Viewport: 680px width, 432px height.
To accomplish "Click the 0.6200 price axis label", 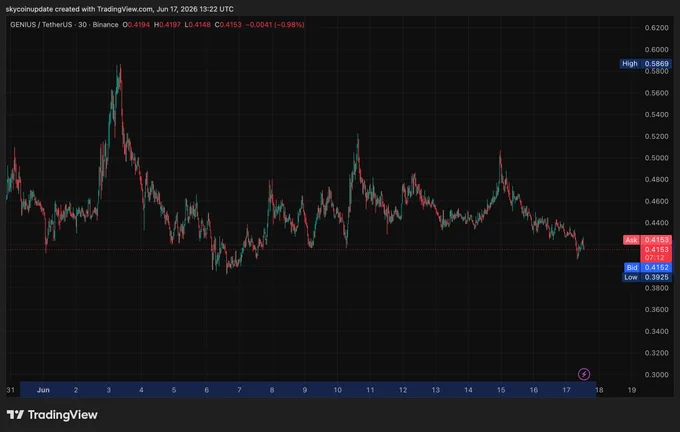I will (657, 28).
